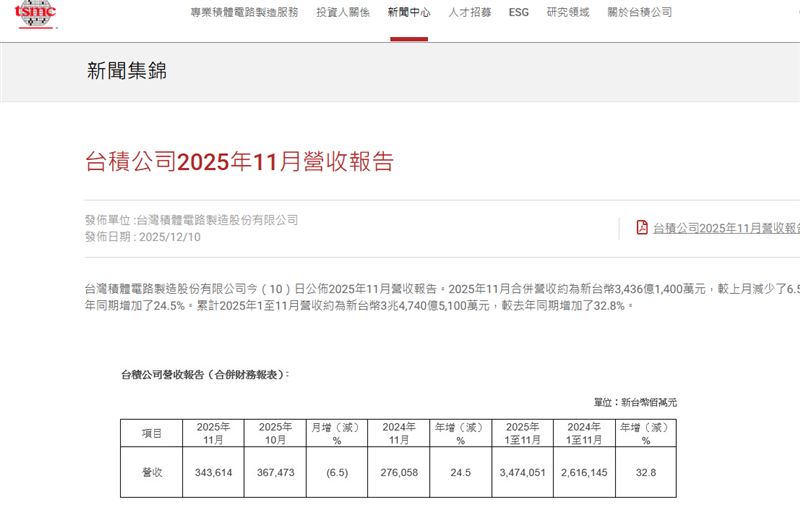Click the unit note 單位：新台幣佰萬元
Image resolution: width=800 pixels, height=507 pixels.
click(635, 402)
